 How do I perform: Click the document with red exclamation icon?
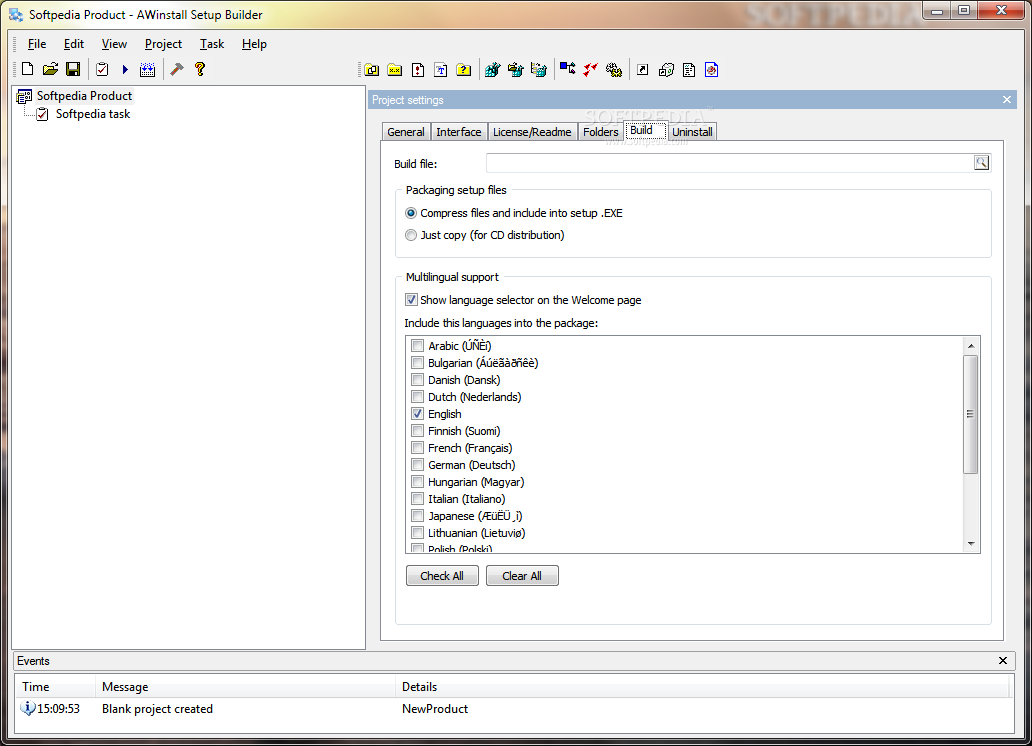(x=418, y=70)
